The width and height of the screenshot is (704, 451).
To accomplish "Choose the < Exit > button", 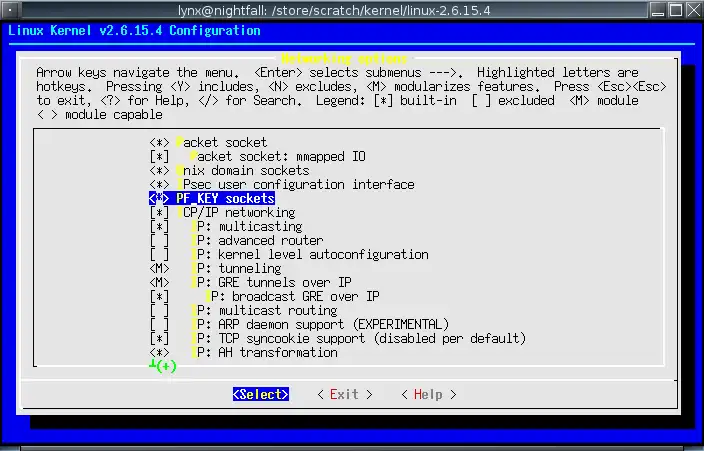I will click(x=345, y=394).
